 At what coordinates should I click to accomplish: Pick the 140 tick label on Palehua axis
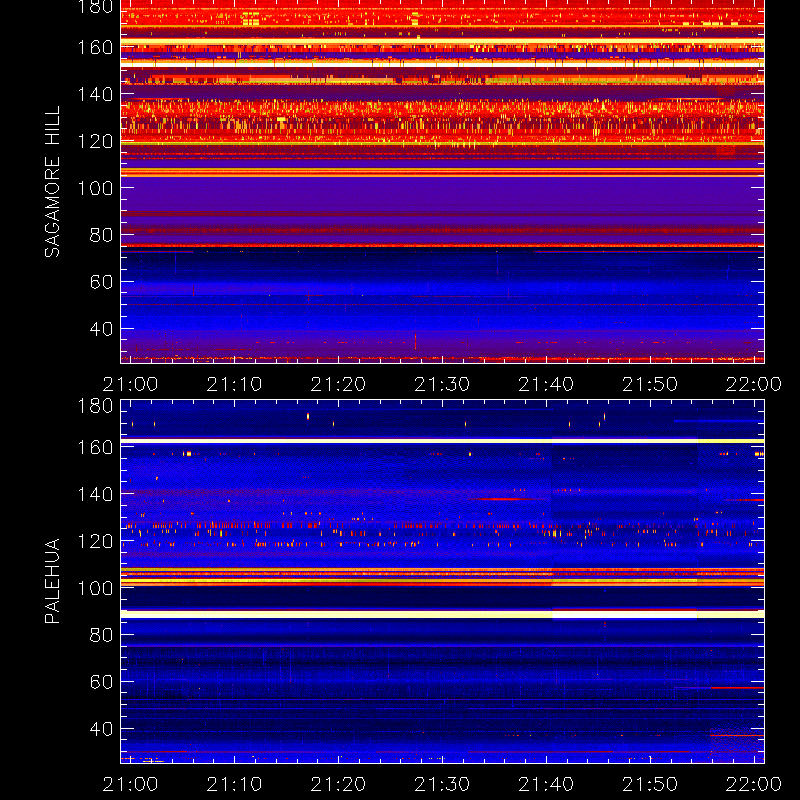coord(95,494)
